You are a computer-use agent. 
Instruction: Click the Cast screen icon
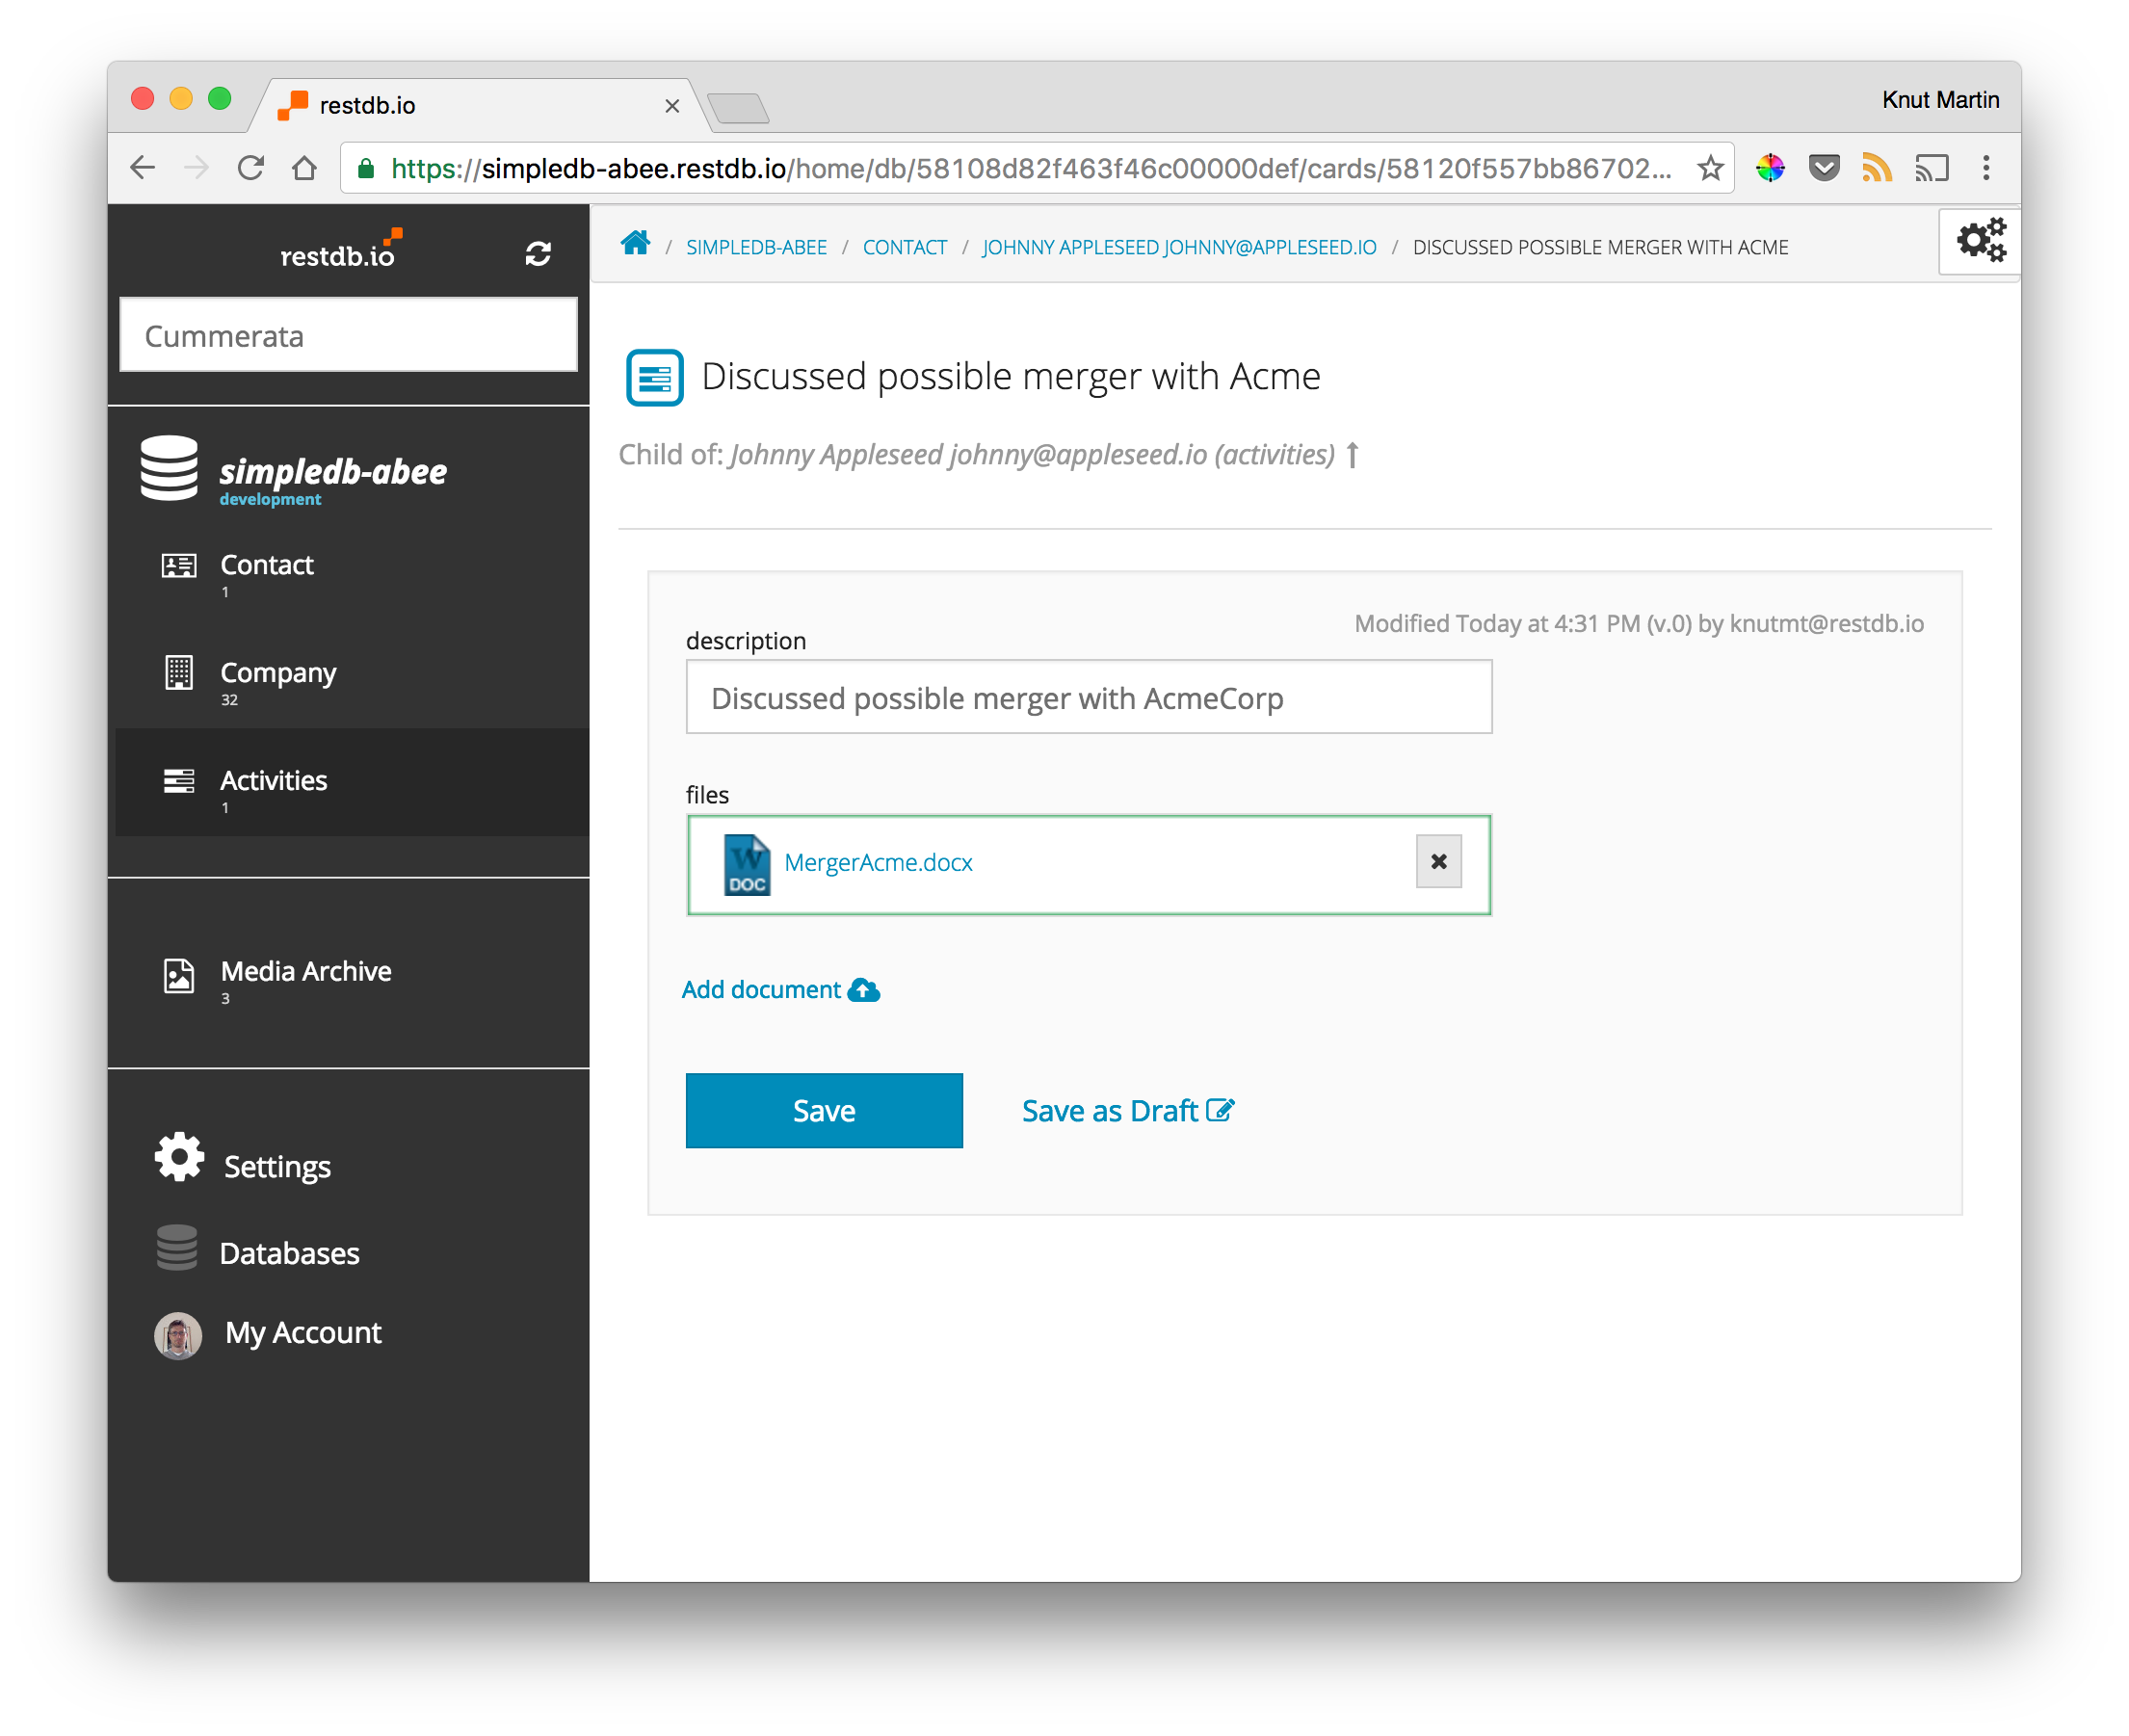pyautogui.click(x=1932, y=167)
